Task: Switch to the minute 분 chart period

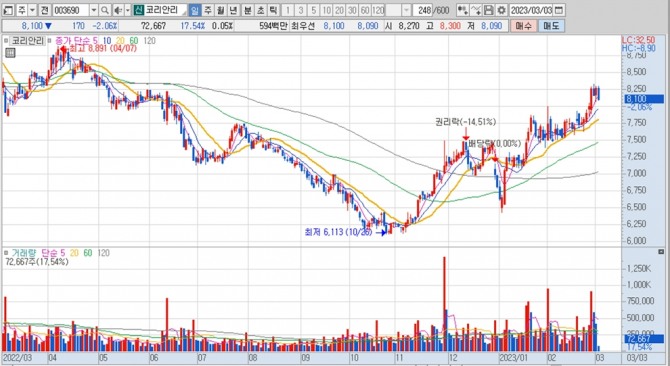Action: pos(248,10)
